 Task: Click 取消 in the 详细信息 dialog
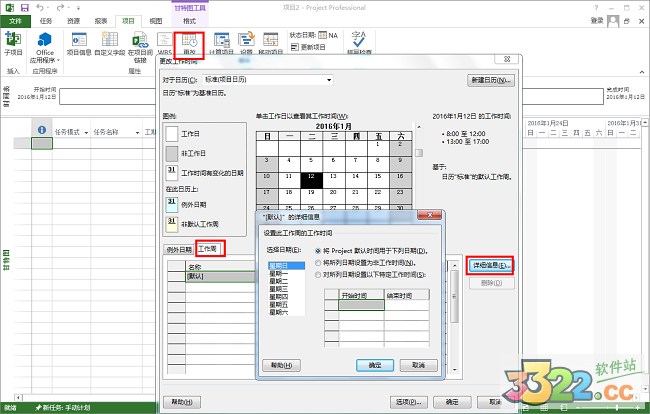[x=419, y=365]
